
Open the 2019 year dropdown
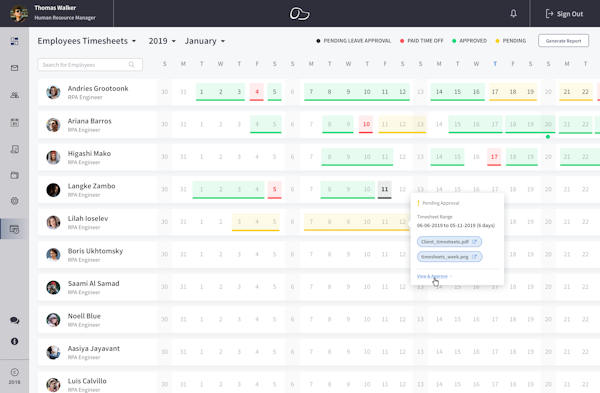click(162, 41)
